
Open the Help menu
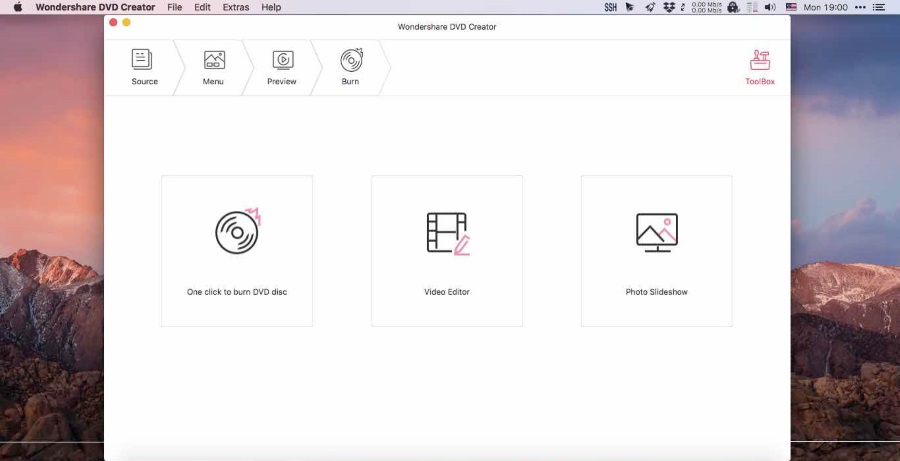tap(271, 7)
